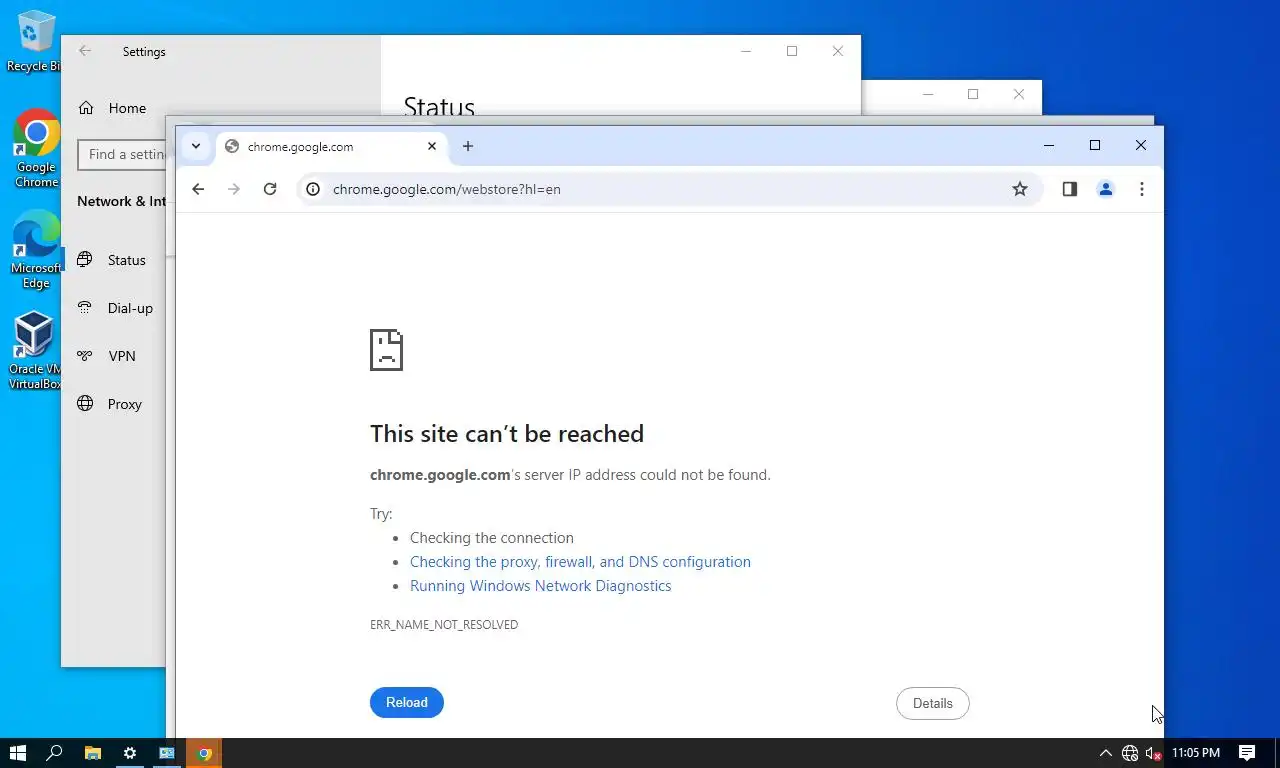Open taskbar search
The width and height of the screenshot is (1280, 768).
[55, 753]
